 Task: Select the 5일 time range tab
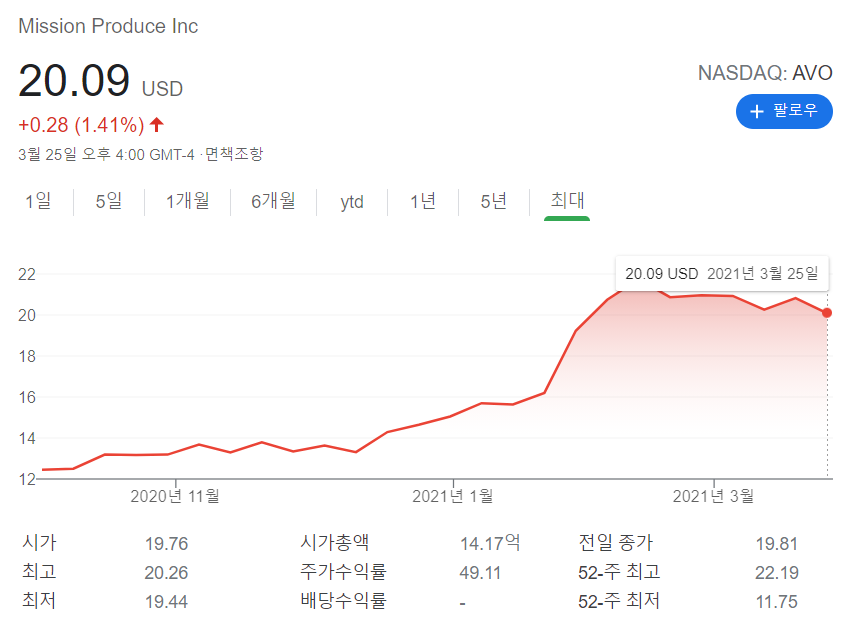click(109, 201)
